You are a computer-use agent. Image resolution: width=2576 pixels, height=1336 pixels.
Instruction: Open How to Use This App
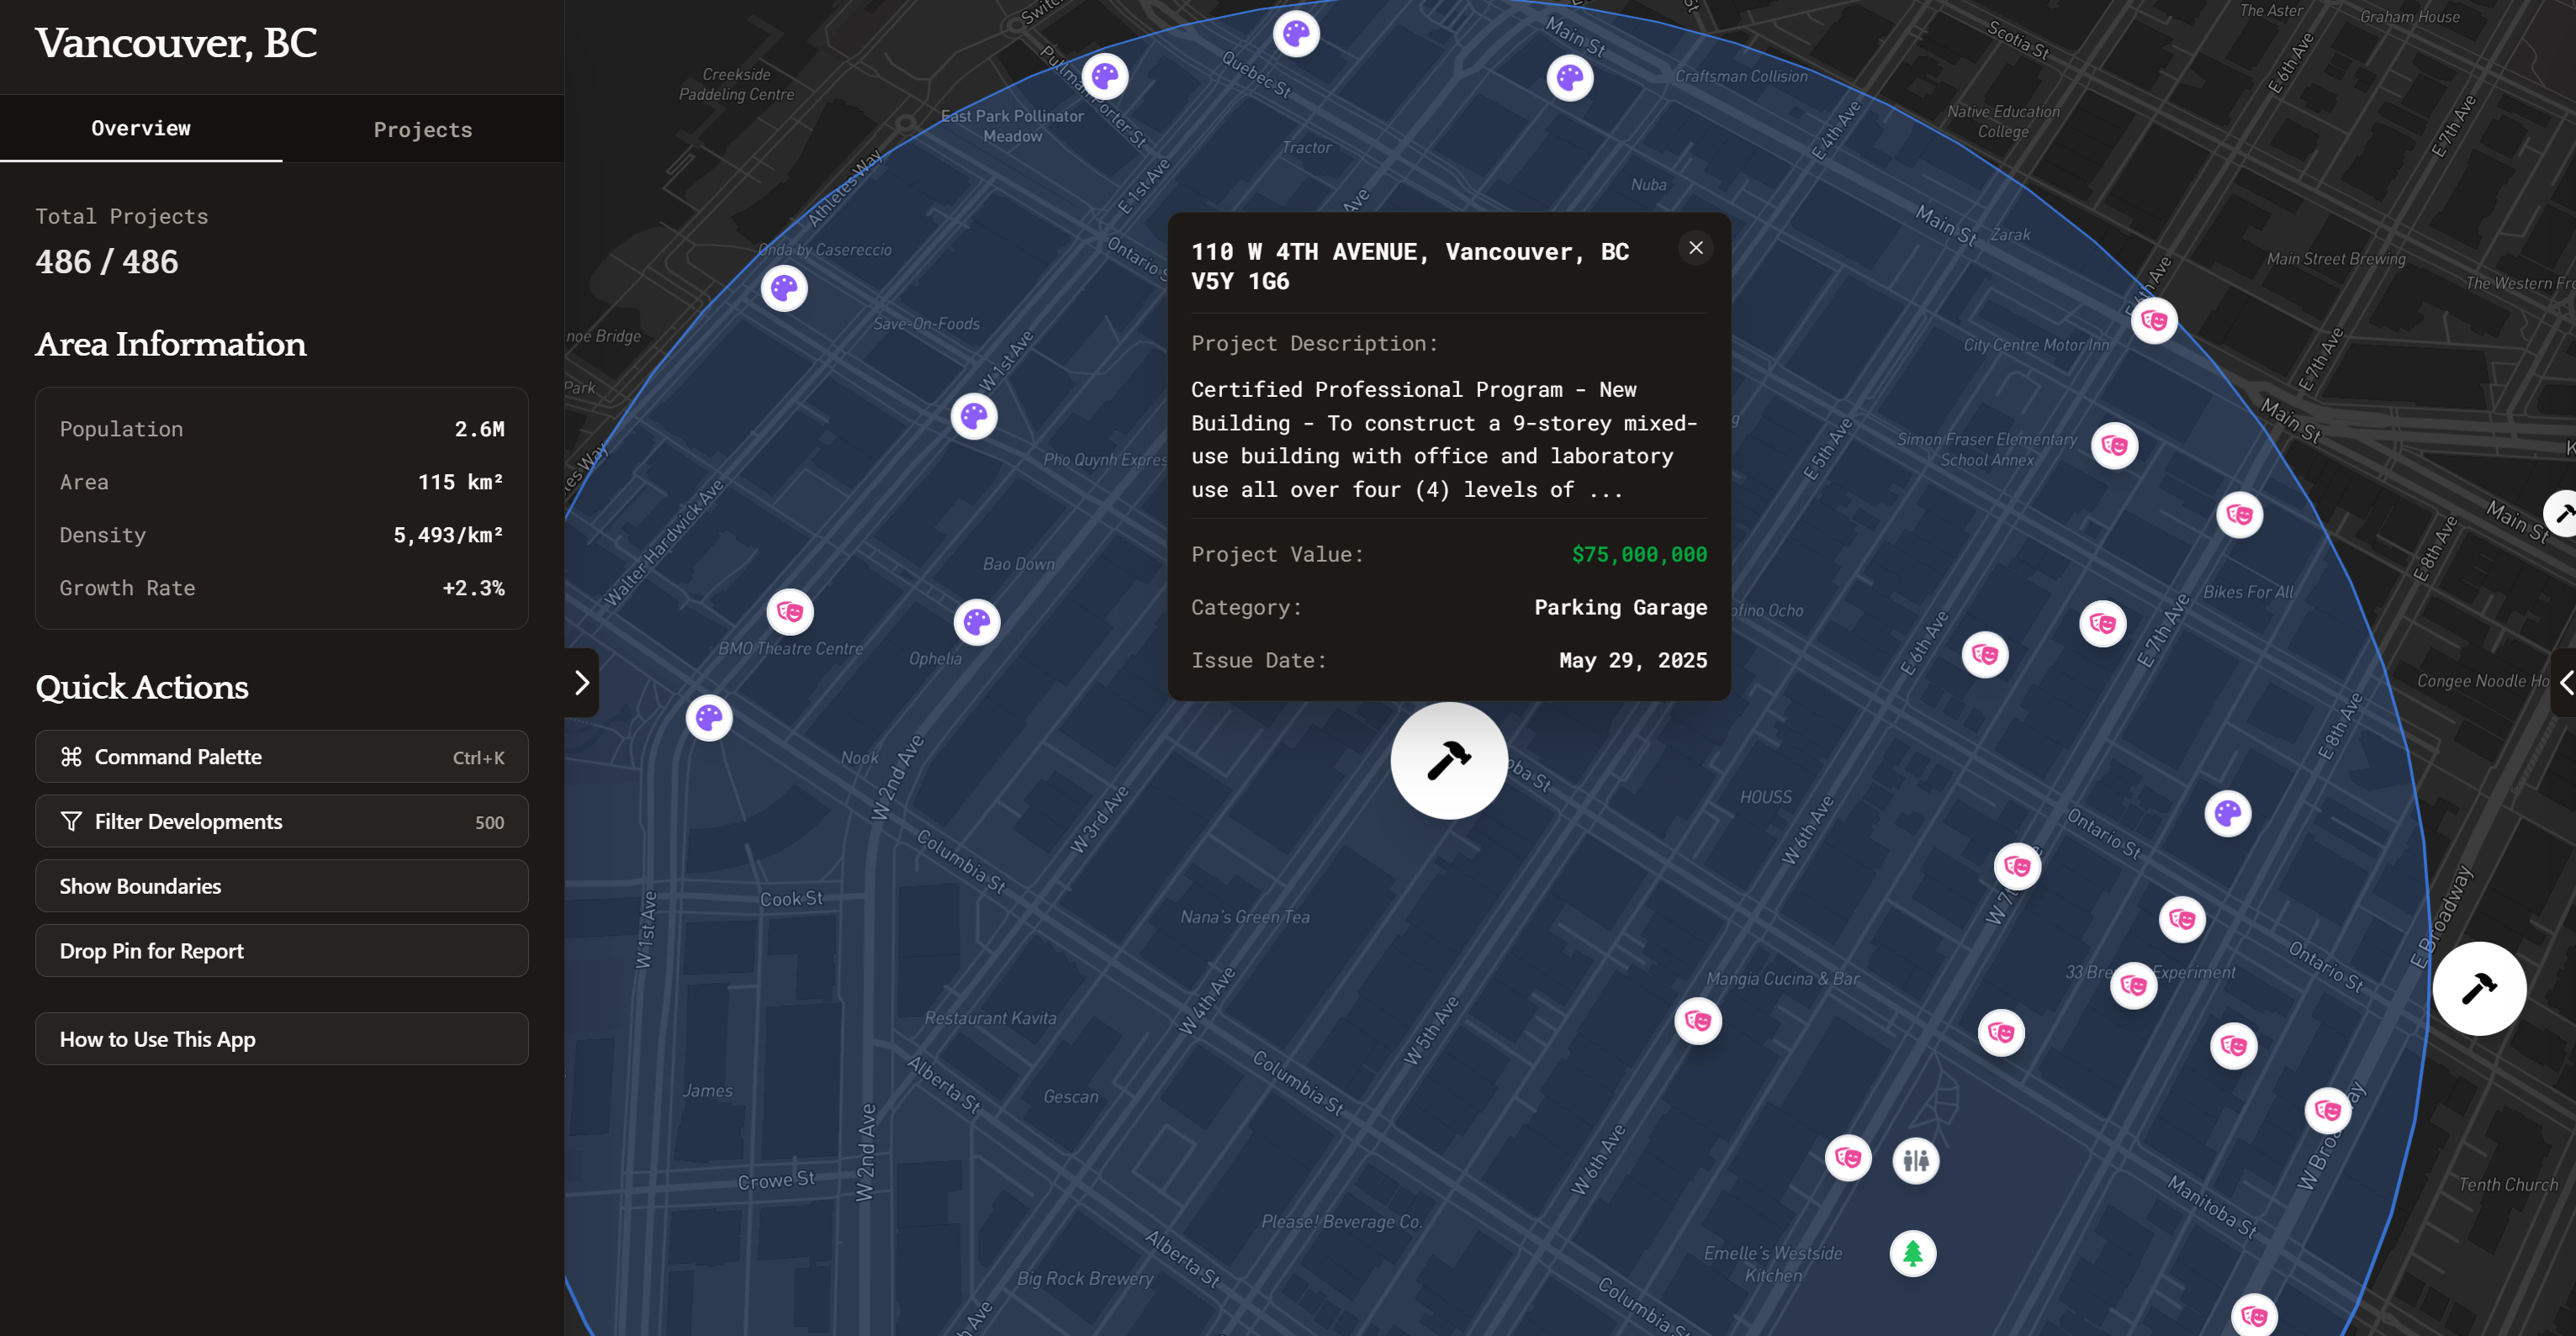click(x=281, y=1039)
